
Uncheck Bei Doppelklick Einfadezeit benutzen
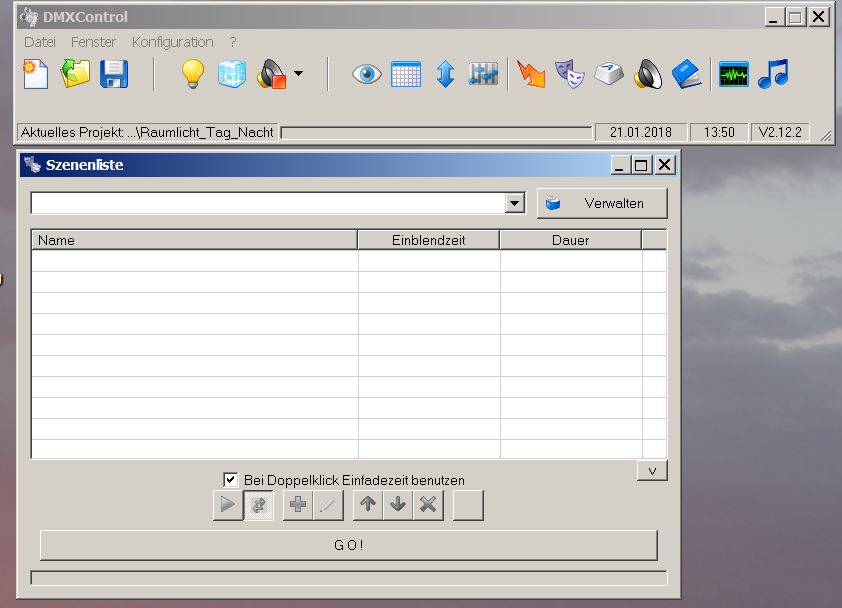coord(231,480)
